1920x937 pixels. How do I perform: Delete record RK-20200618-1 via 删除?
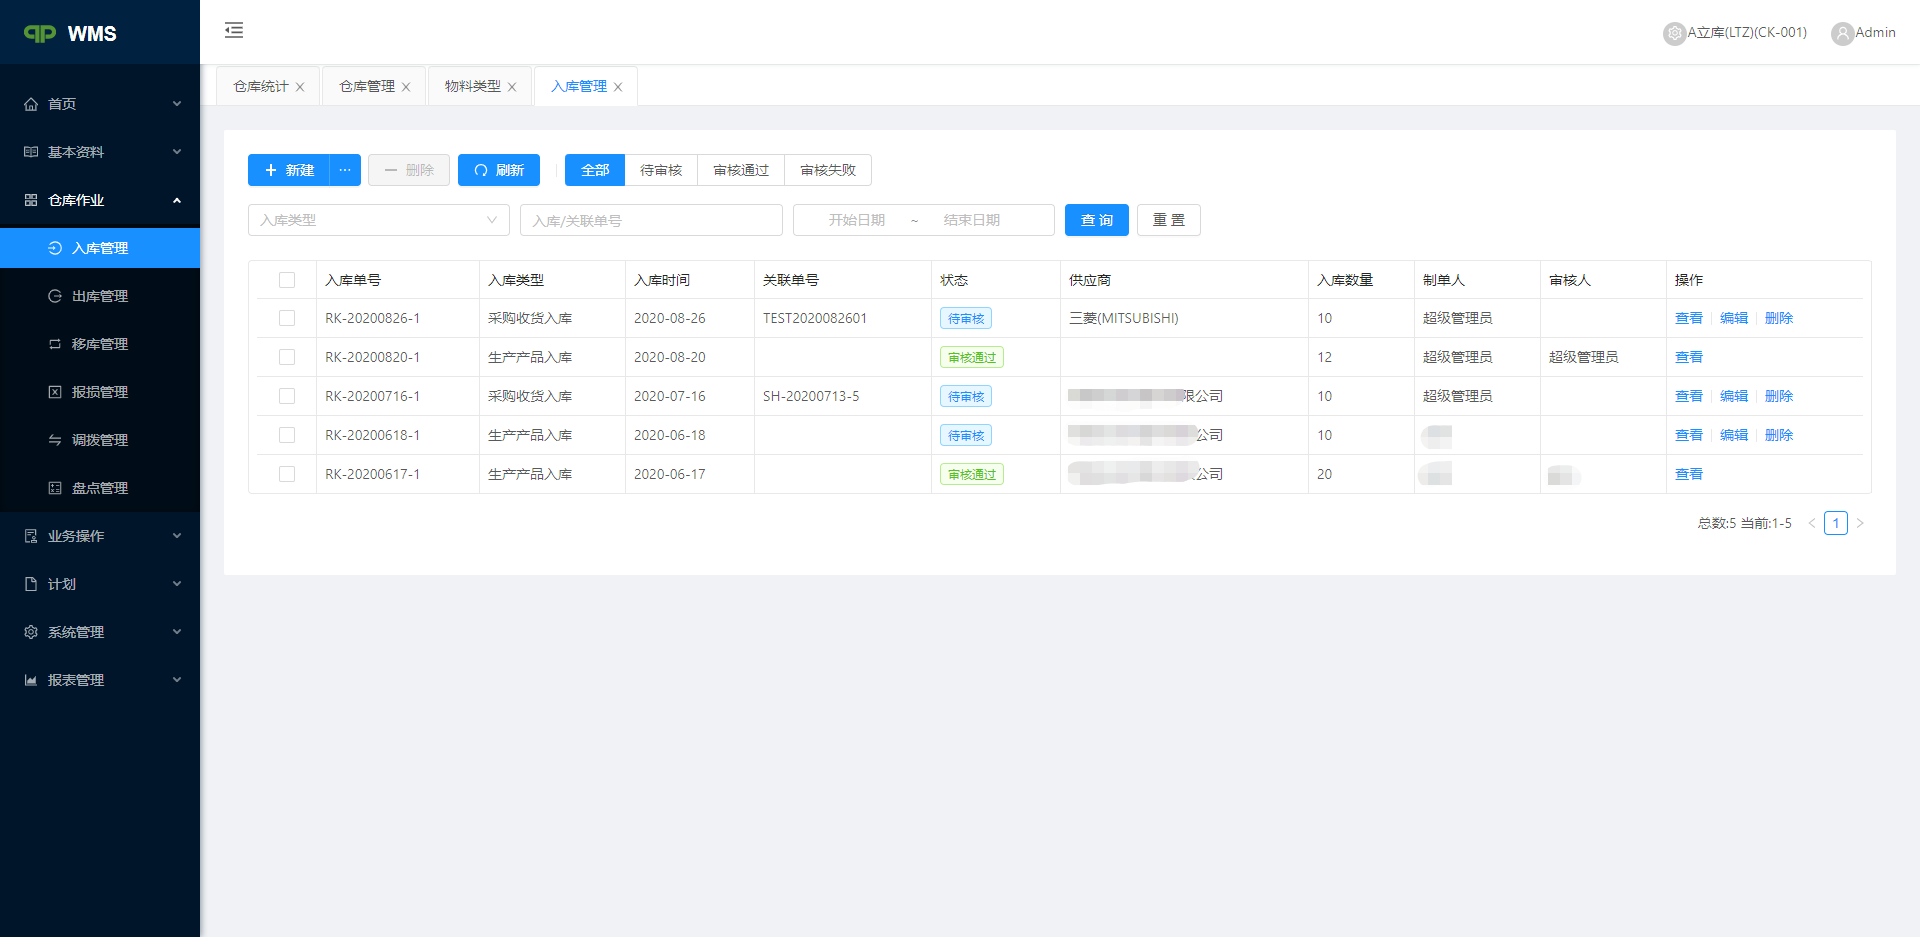pyautogui.click(x=1779, y=435)
